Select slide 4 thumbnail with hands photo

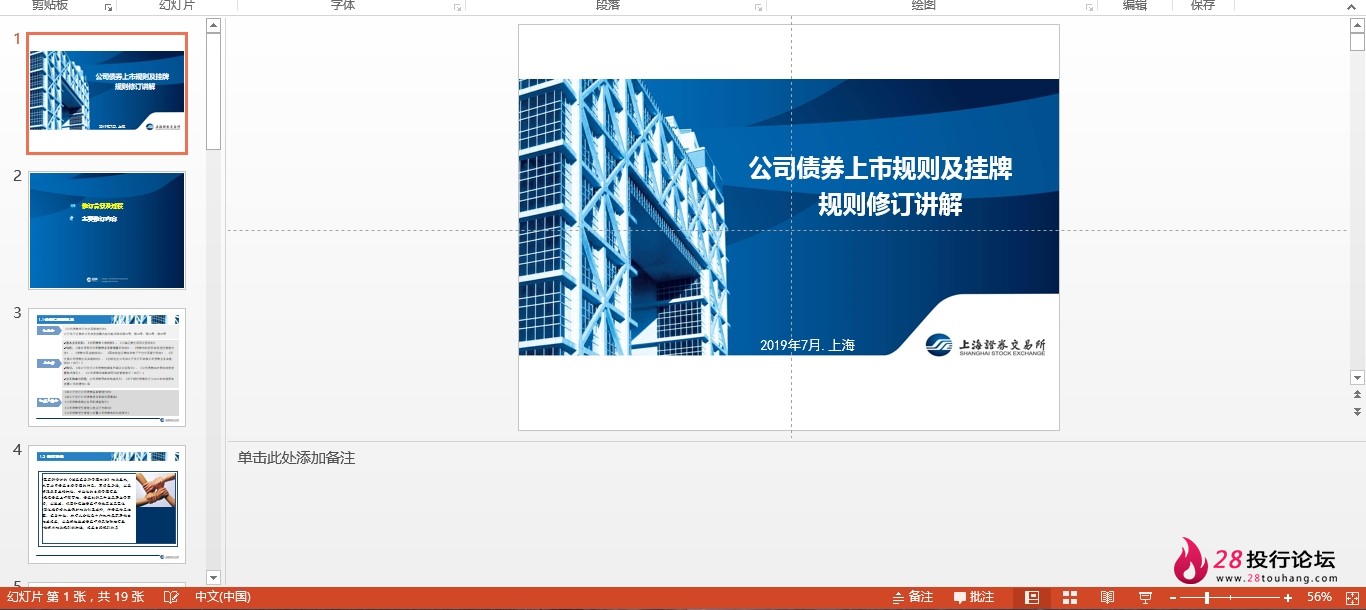click(107, 504)
